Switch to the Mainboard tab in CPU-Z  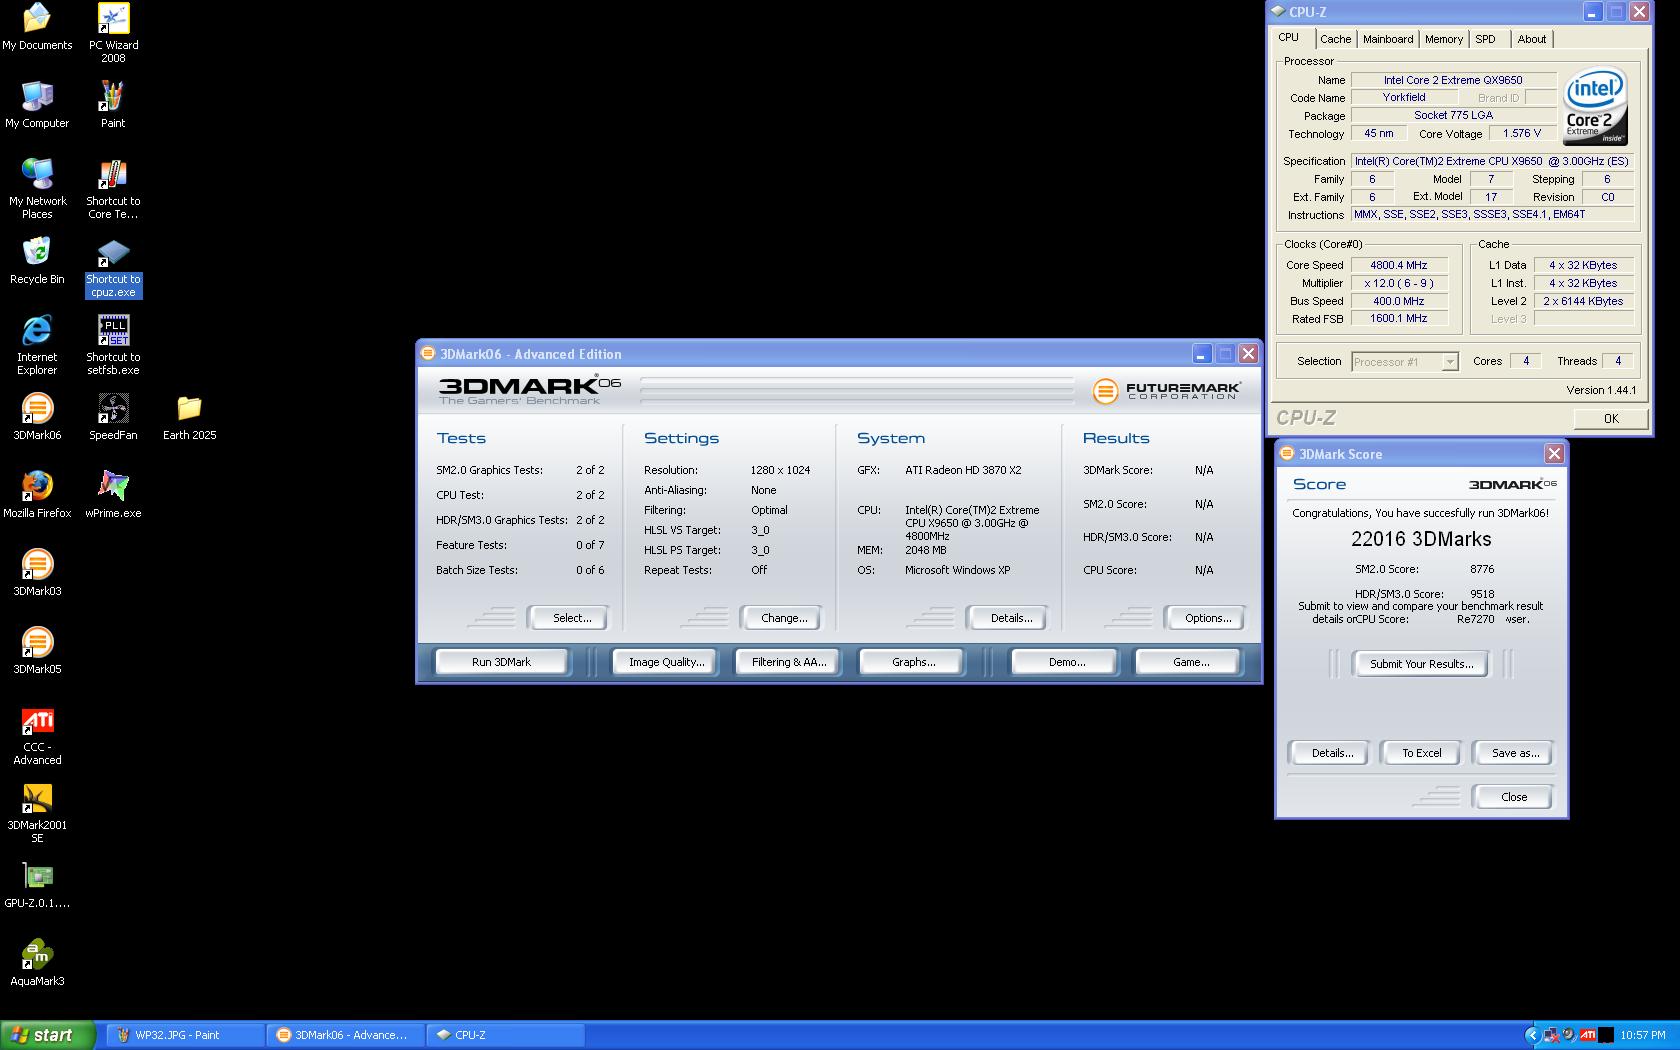1388,39
